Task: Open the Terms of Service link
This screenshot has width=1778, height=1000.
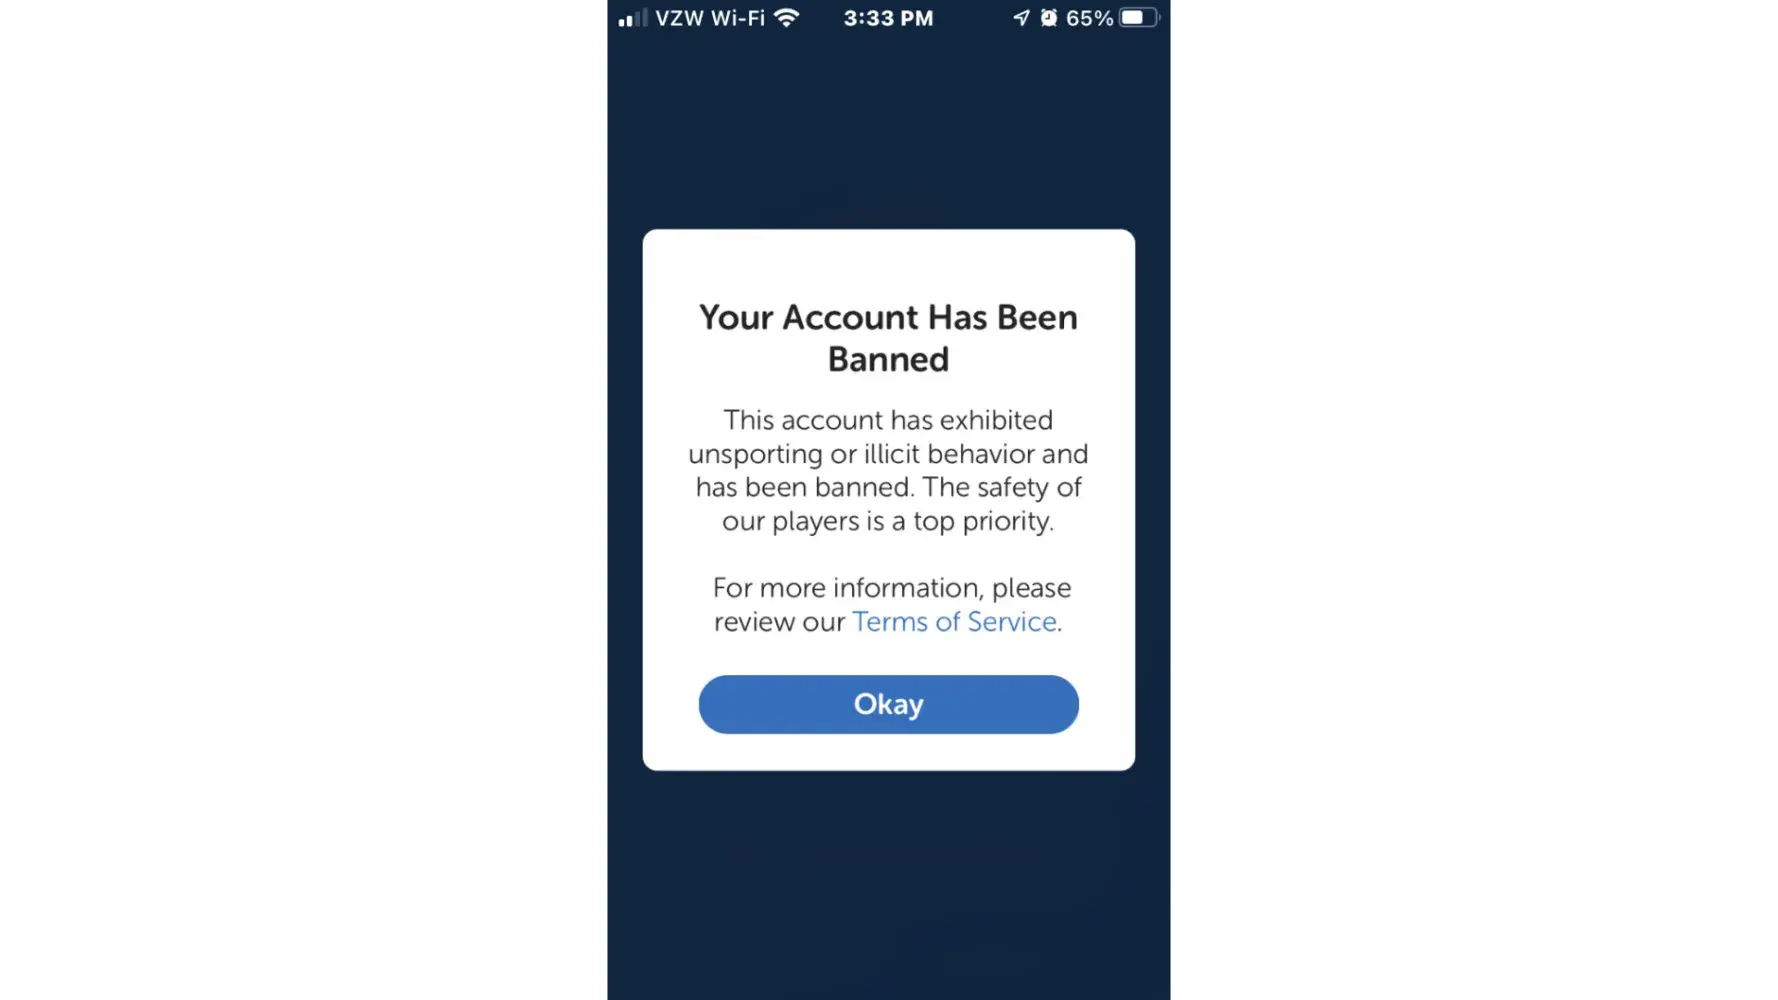Action: 954,622
